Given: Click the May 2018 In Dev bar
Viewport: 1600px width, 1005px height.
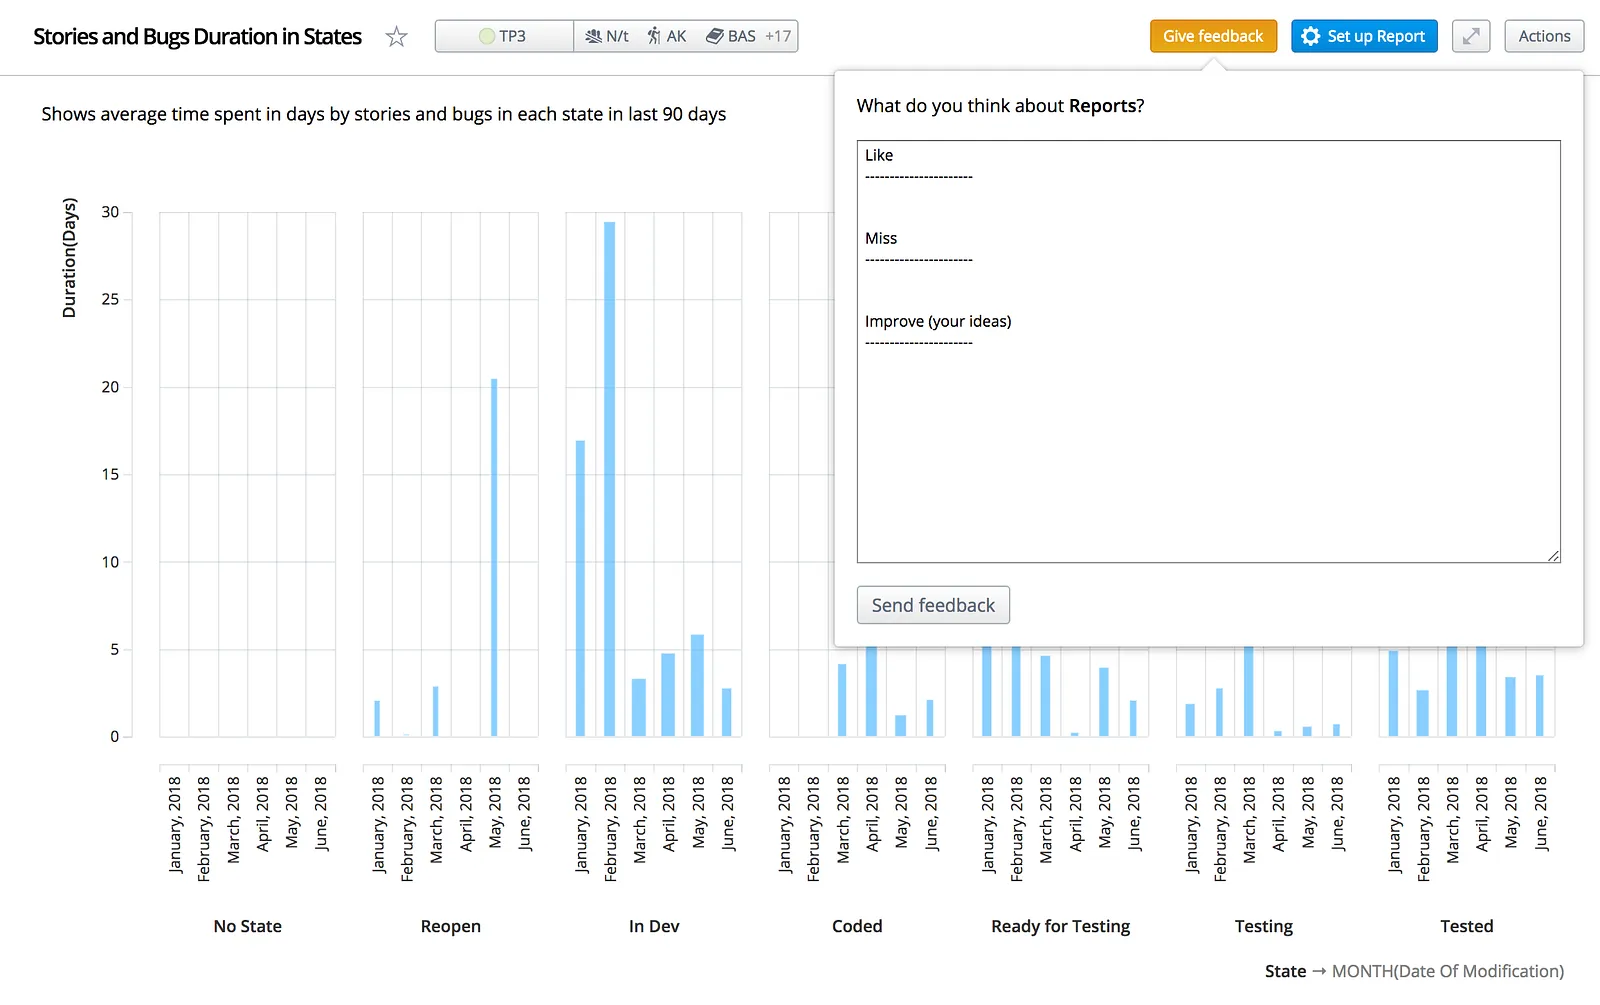Looking at the screenshot, I should [x=697, y=685].
